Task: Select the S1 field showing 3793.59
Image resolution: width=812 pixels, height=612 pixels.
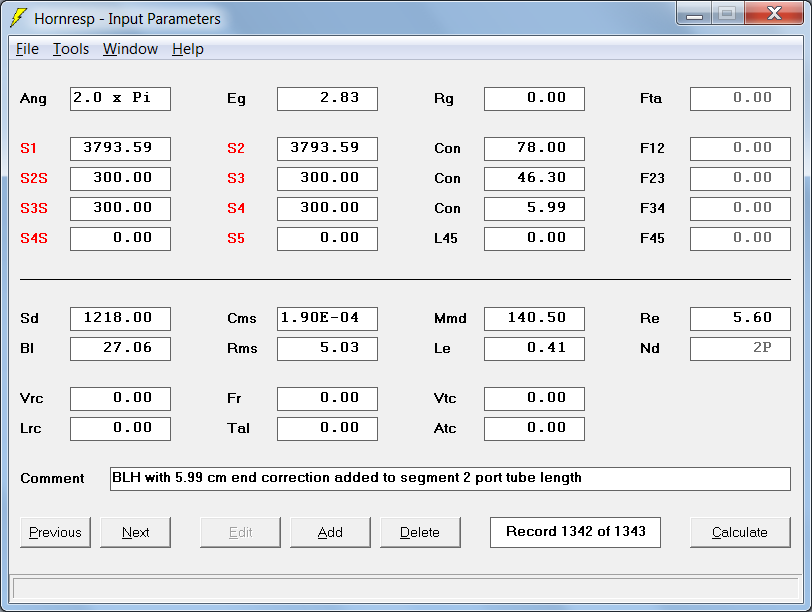Action: point(120,149)
